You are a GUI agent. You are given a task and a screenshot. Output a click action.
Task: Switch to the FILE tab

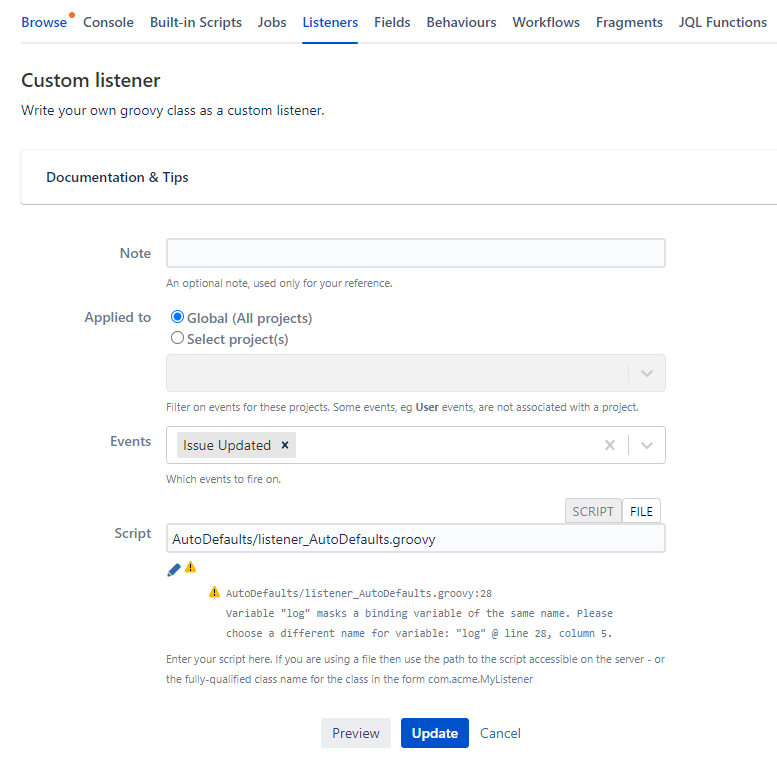pos(641,511)
